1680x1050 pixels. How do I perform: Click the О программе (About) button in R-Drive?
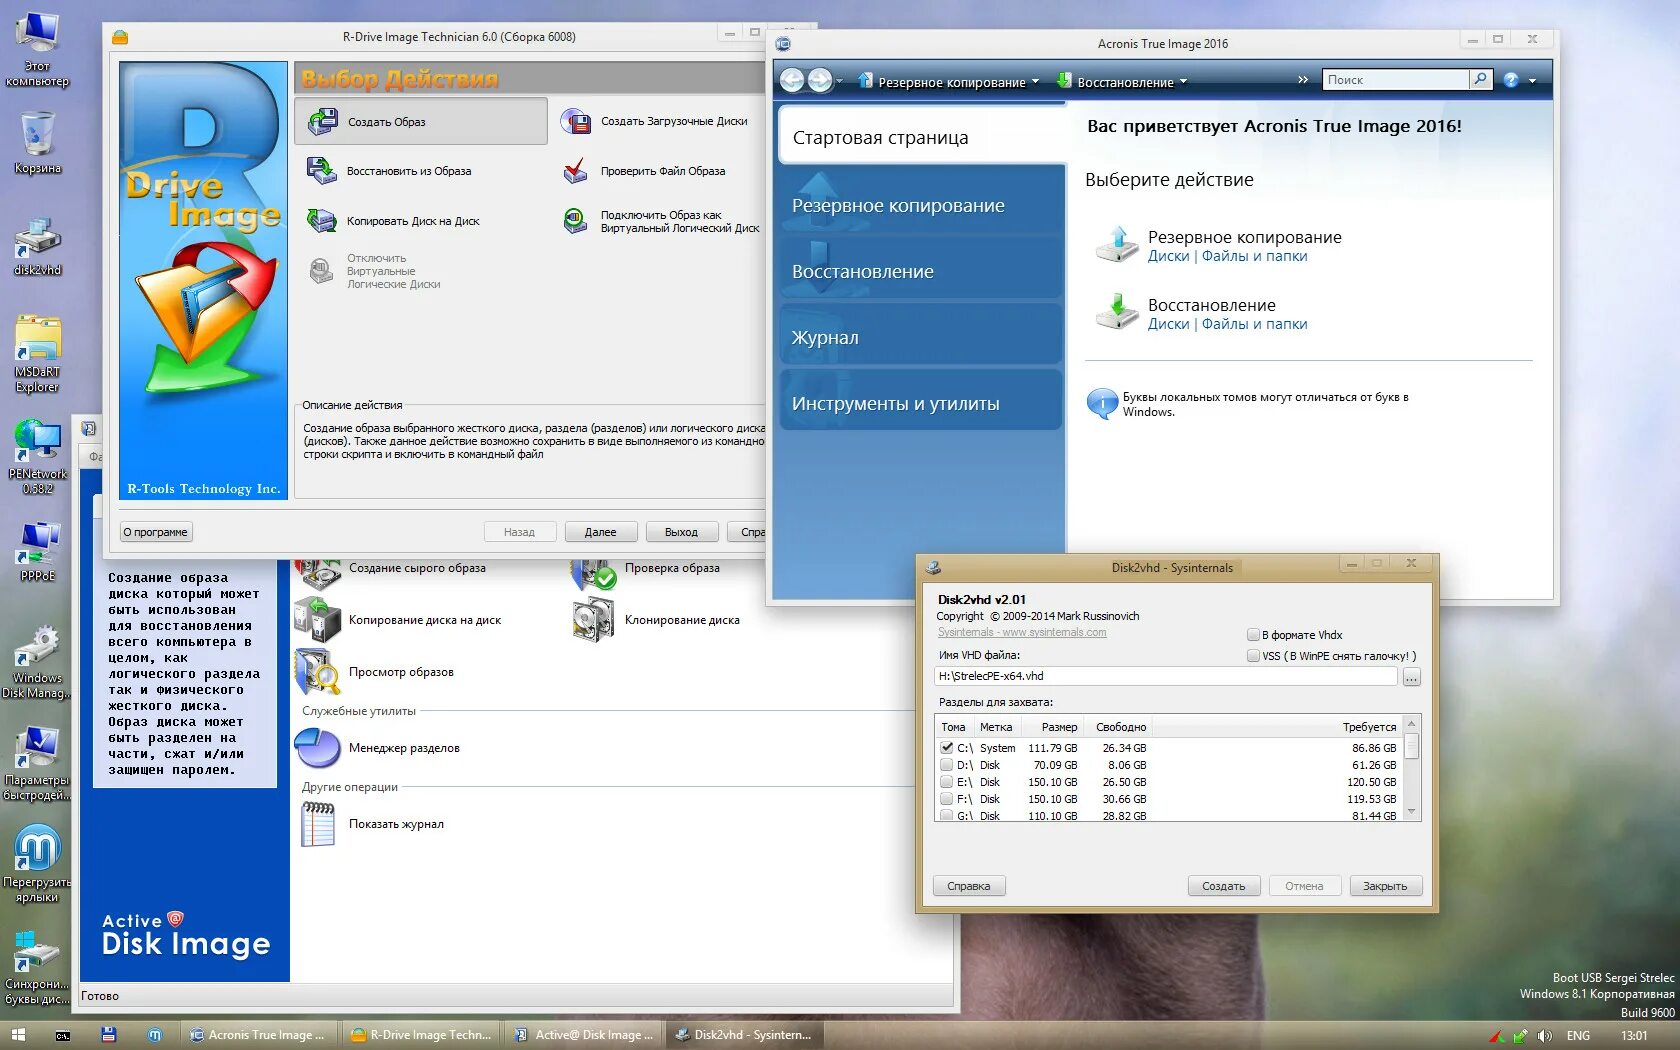(x=156, y=532)
